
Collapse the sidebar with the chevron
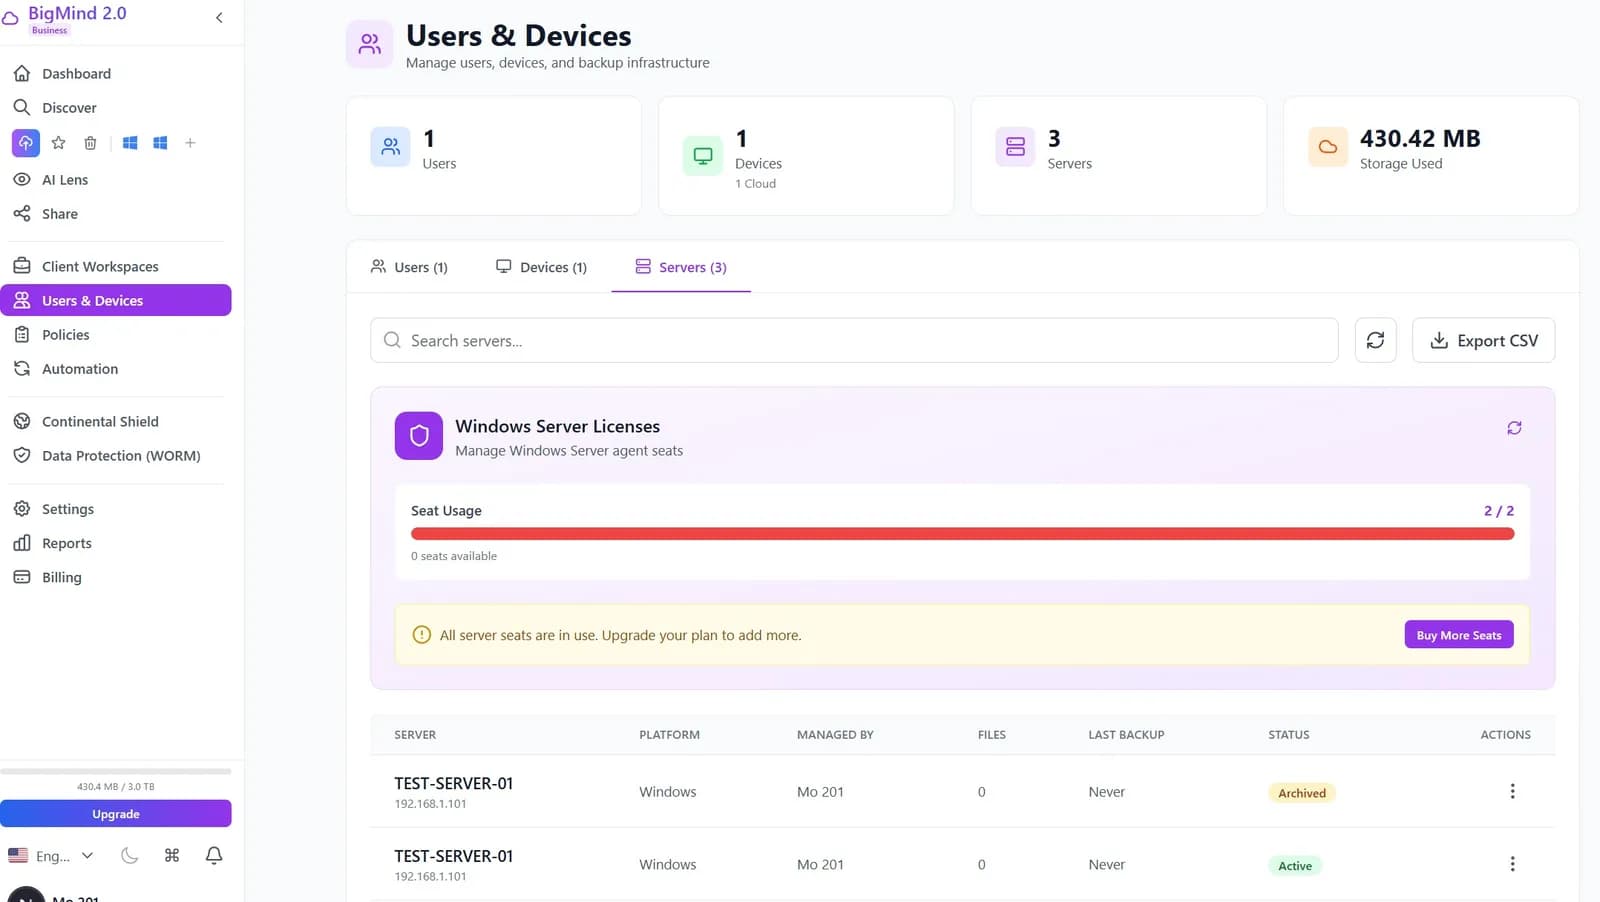(x=219, y=17)
